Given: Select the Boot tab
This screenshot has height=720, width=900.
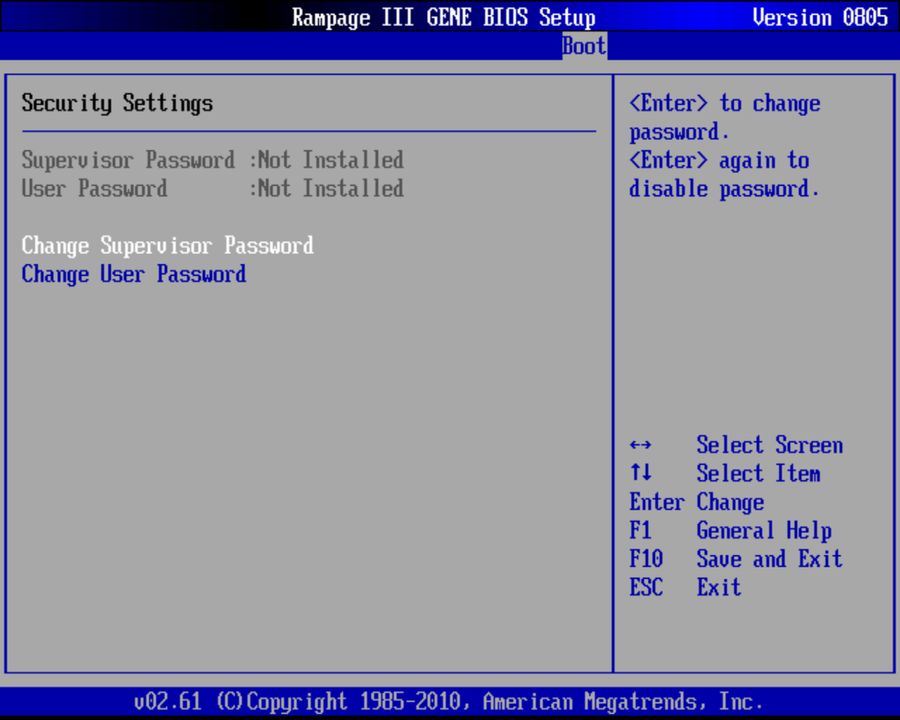Looking at the screenshot, I should coord(584,46).
